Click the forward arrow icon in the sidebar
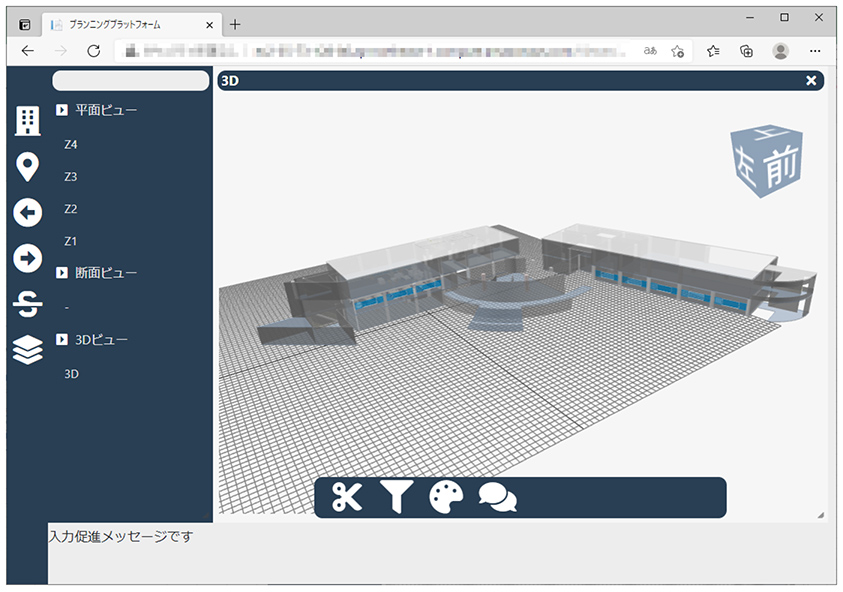843x592 pixels. [x=26, y=254]
